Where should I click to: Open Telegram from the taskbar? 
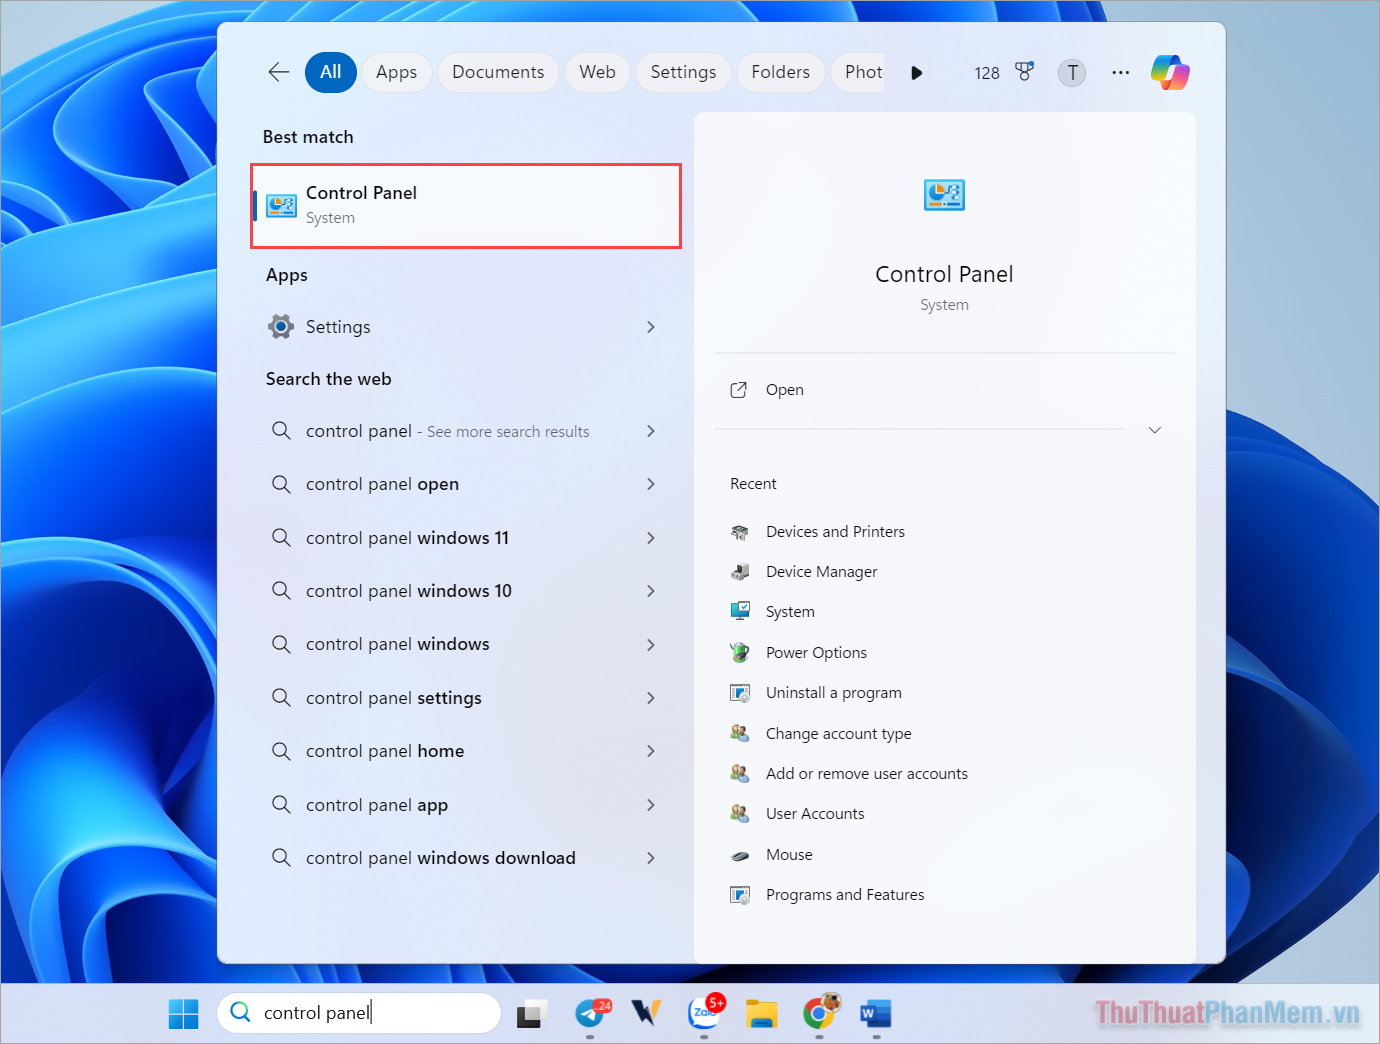click(x=591, y=1014)
